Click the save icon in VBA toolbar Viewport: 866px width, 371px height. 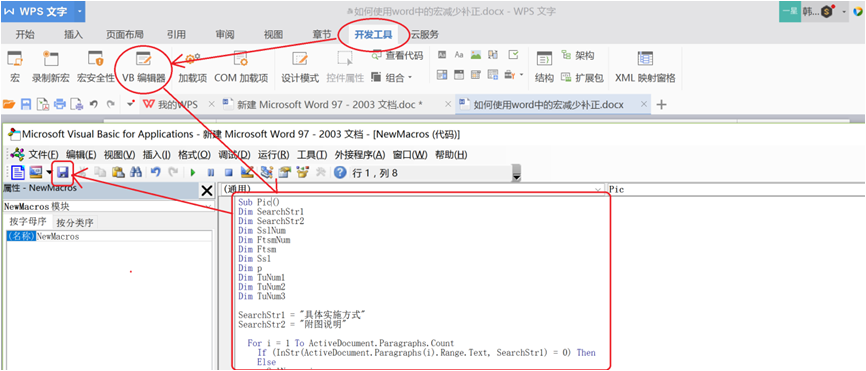pos(63,173)
